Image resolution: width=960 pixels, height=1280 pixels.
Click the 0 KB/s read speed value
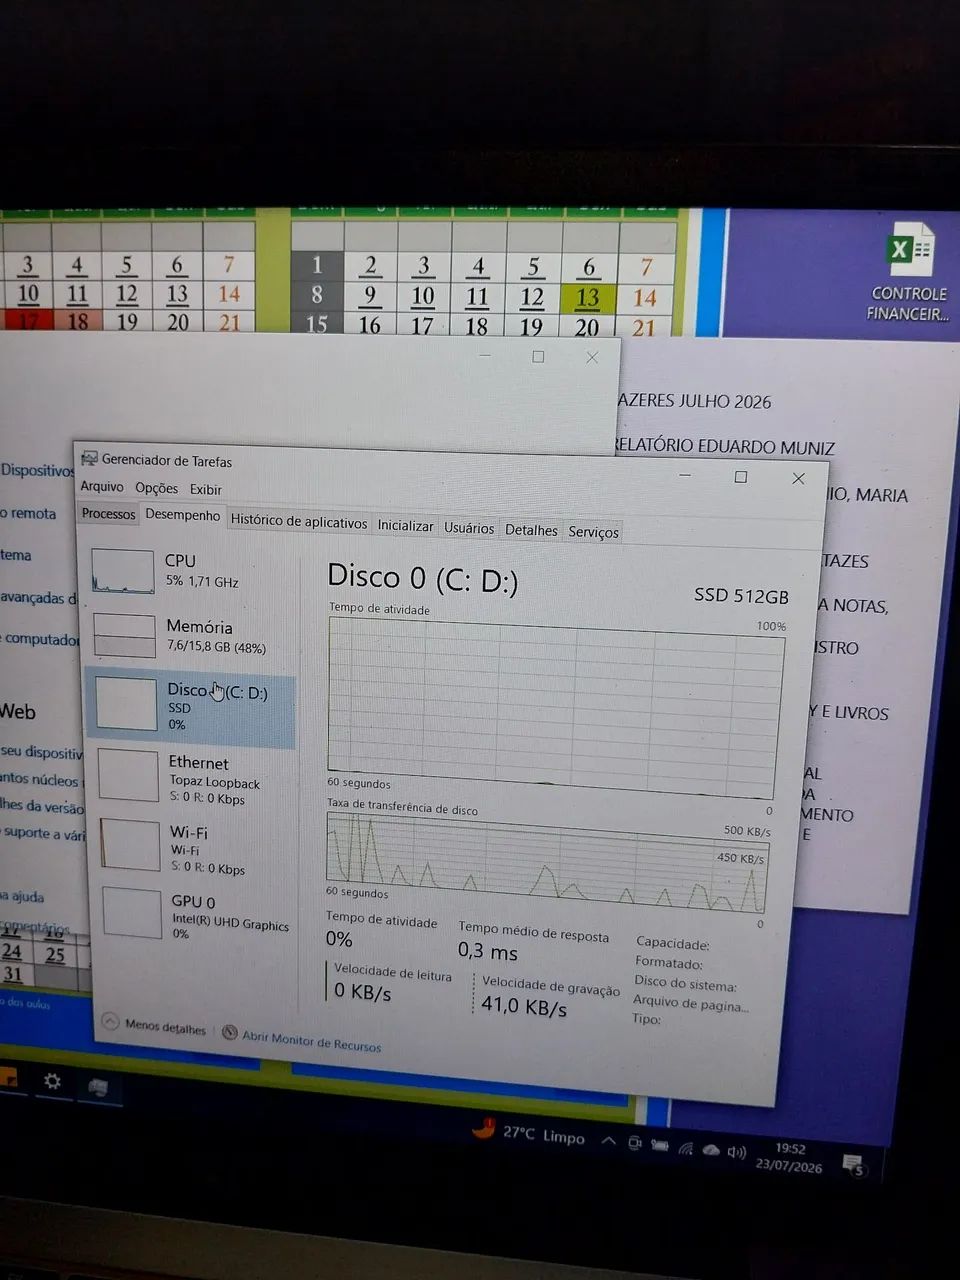(363, 992)
